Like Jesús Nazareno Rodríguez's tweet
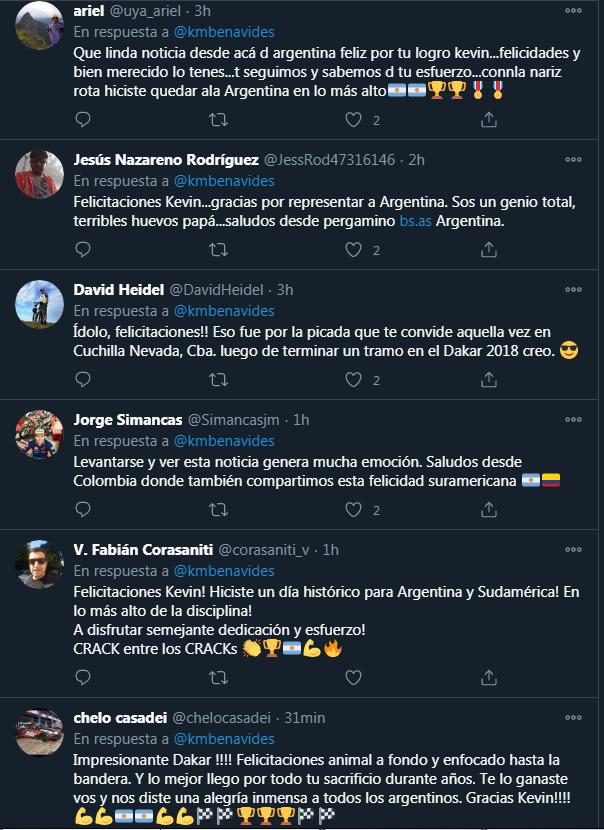The height and width of the screenshot is (830, 604). coord(352,250)
